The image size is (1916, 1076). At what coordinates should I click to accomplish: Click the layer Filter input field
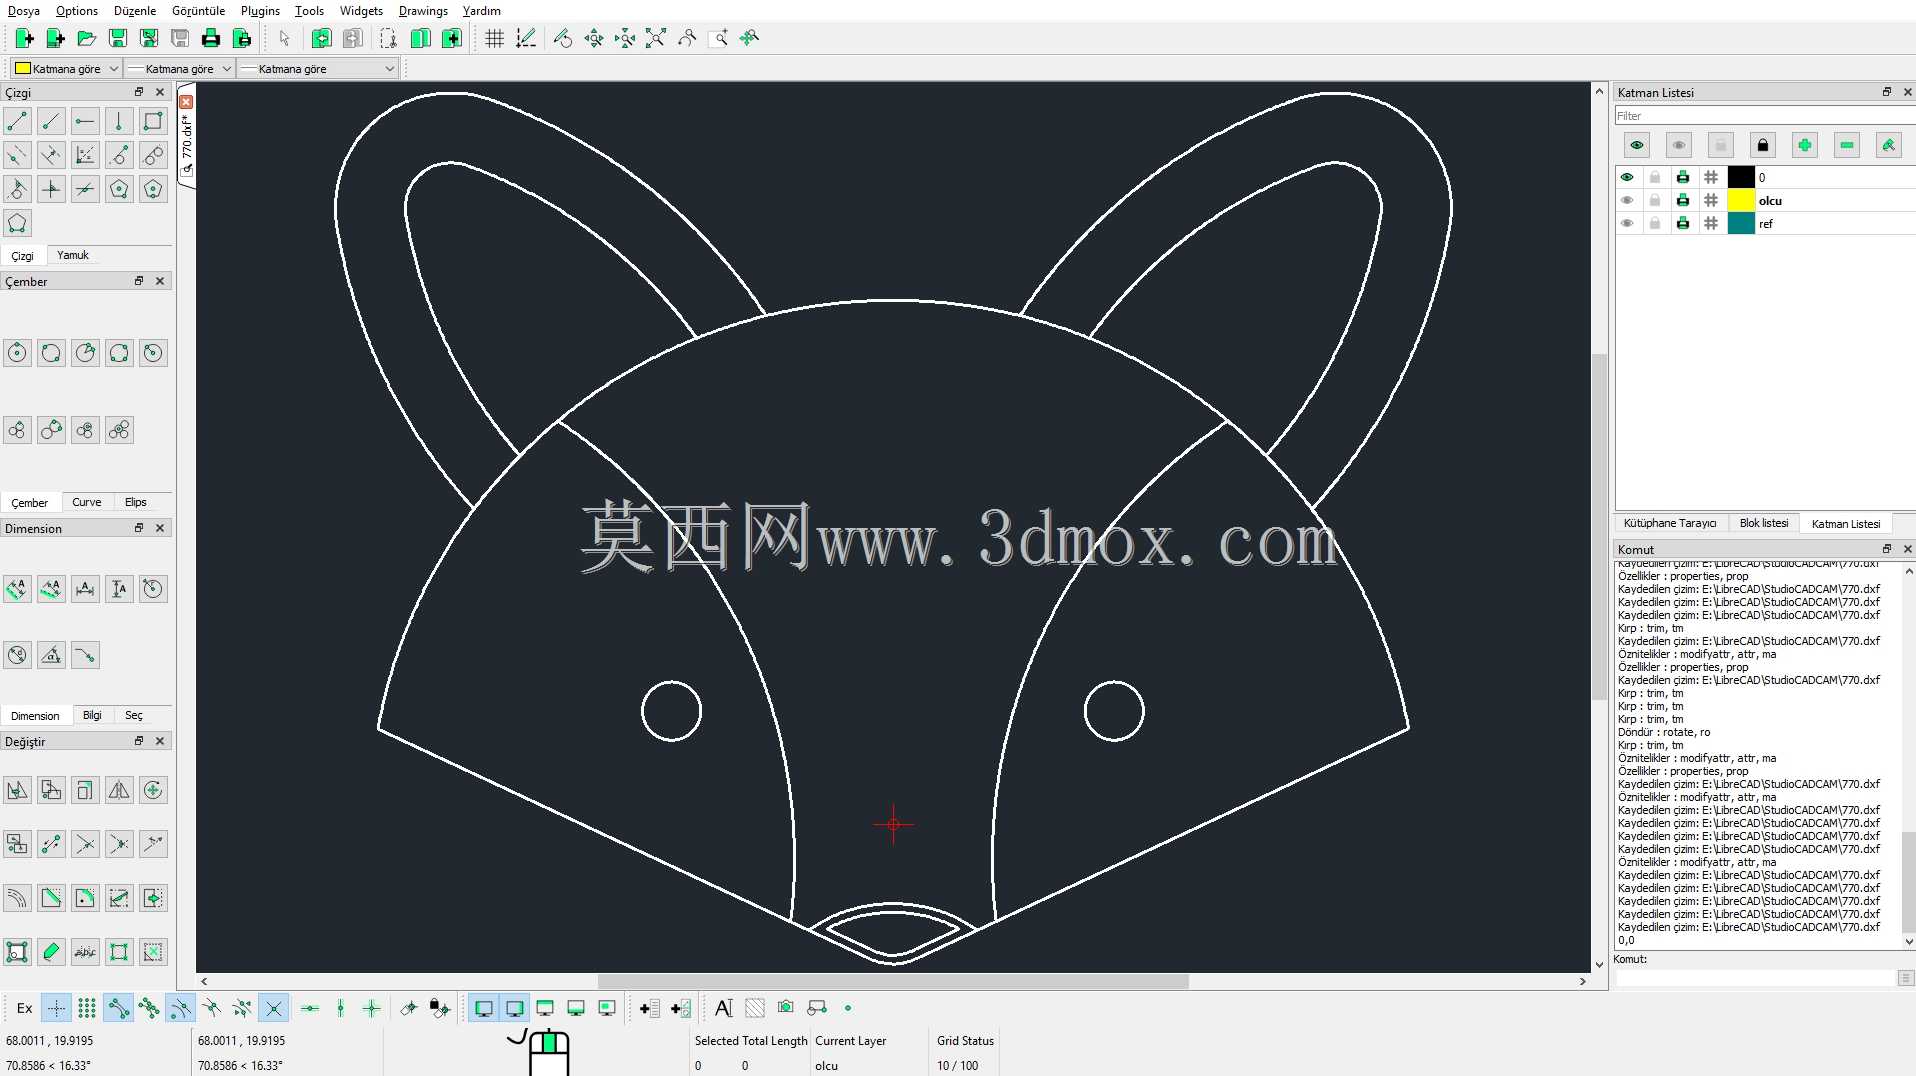[1763, 116]
